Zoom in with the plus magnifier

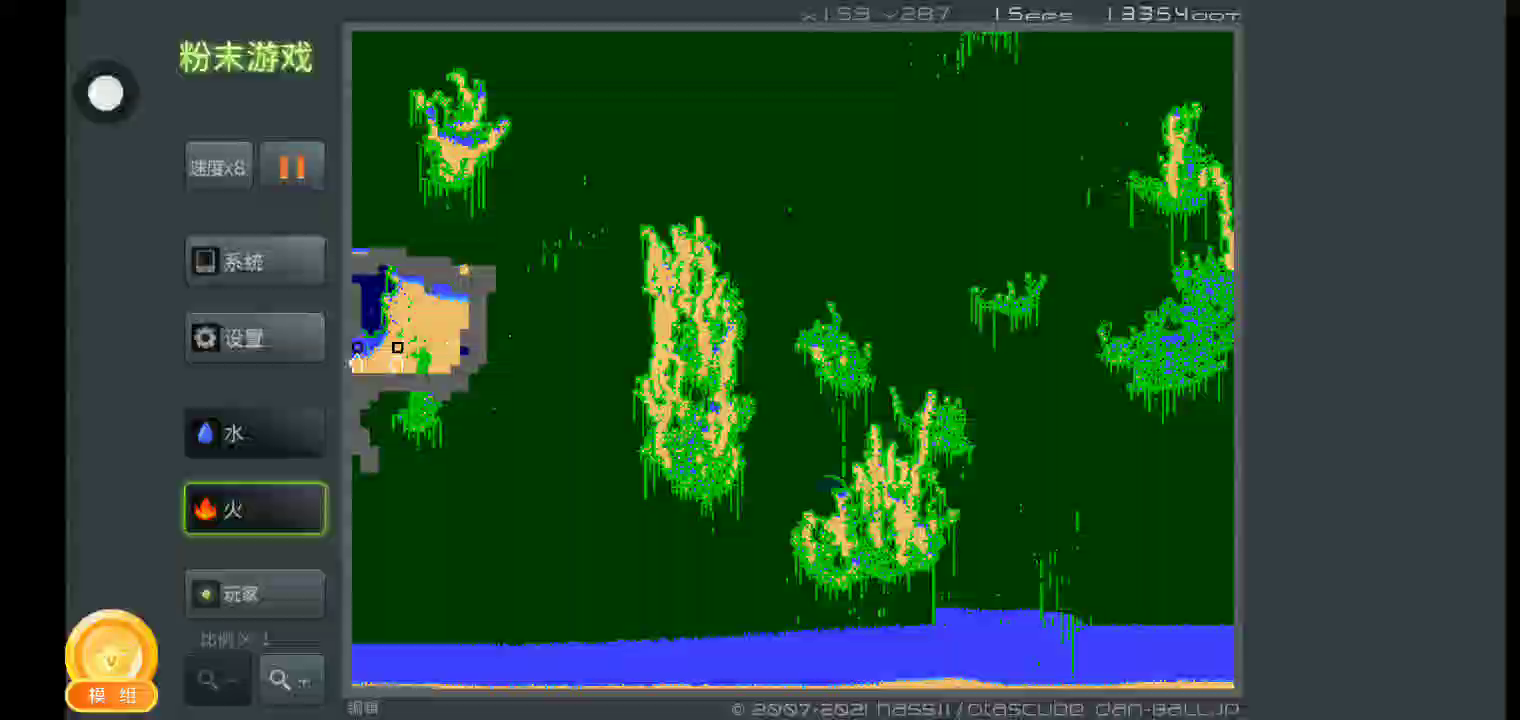291,680
